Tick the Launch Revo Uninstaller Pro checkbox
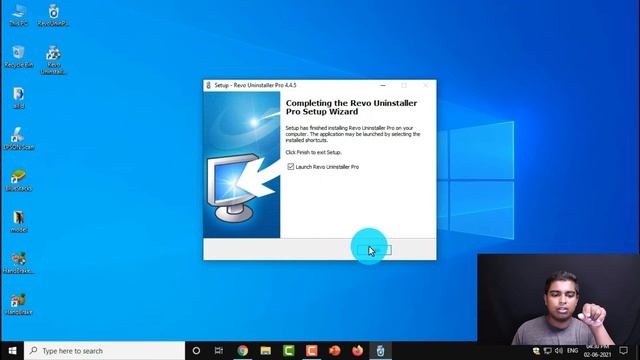This screenshot has width=640, height=360. pyautogui.click(x=291, y=167)
